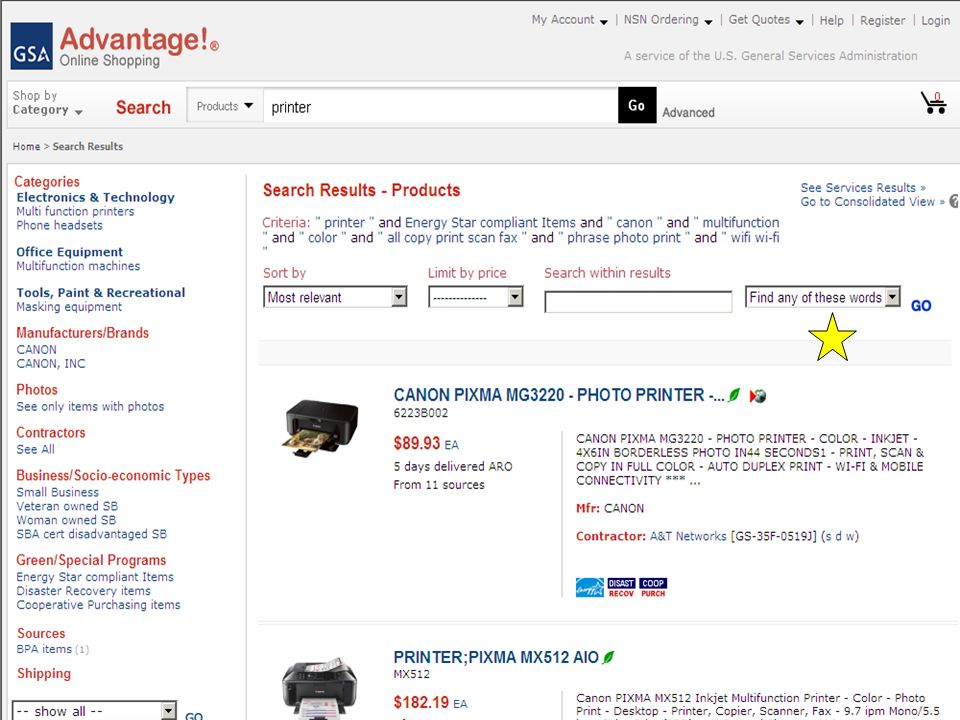Click the Energy Star badge icon

590,588
